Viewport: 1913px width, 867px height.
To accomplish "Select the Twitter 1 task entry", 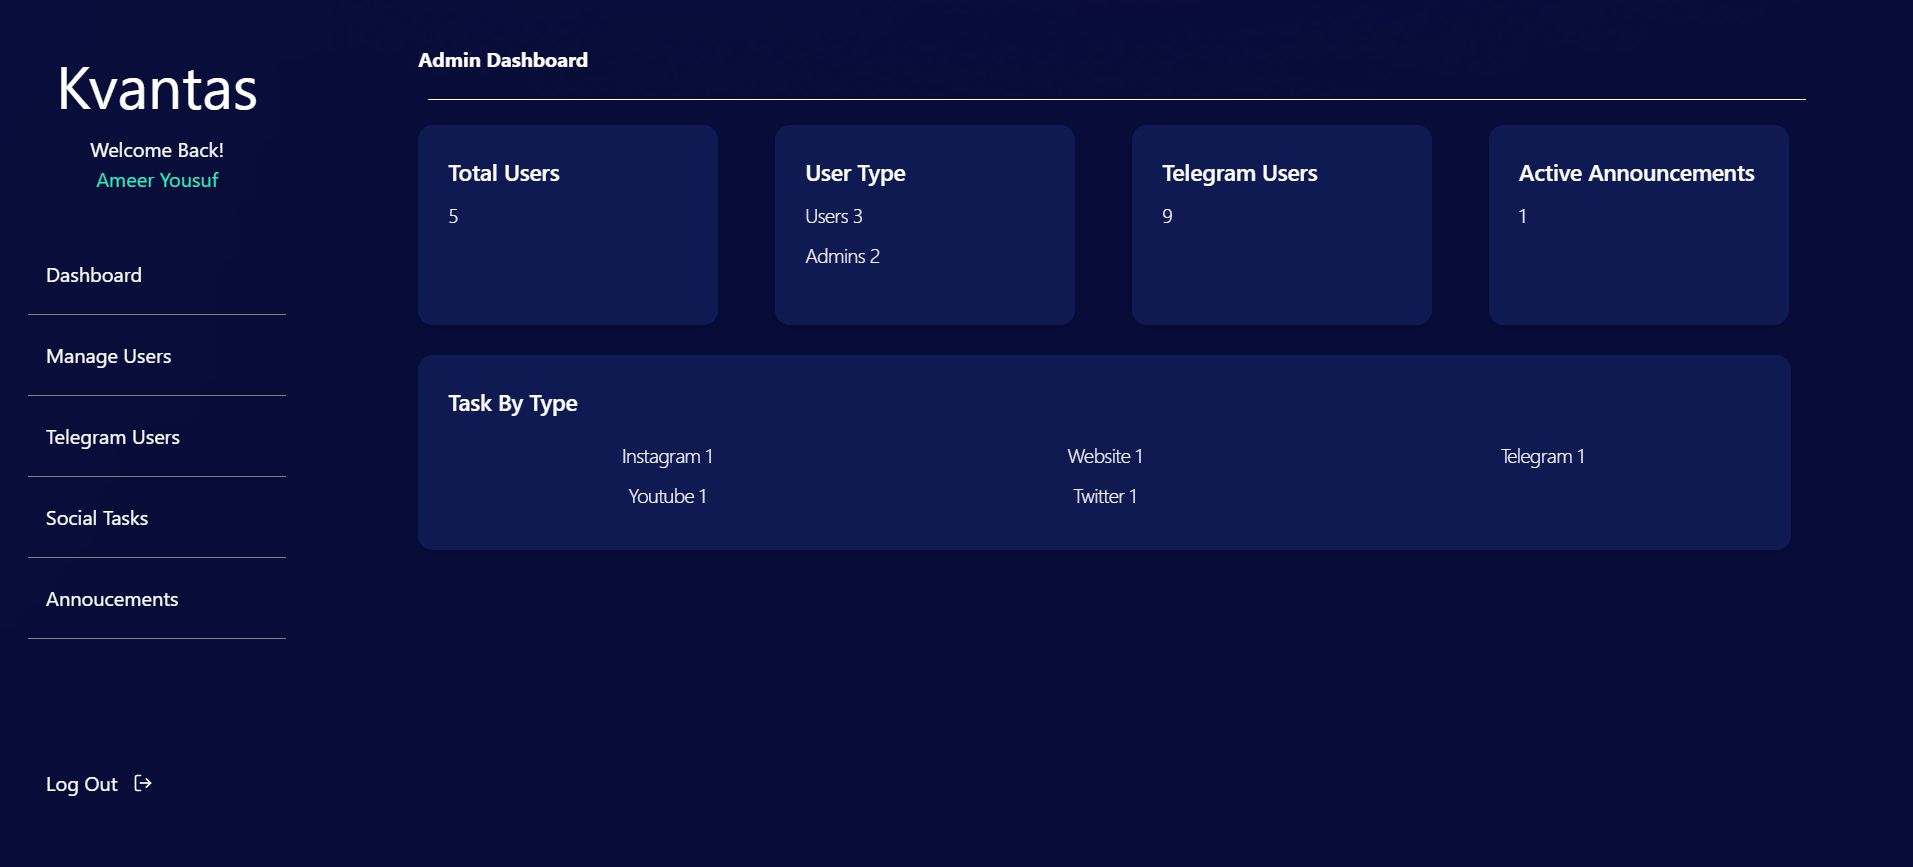I will (x=1105, y=496).
